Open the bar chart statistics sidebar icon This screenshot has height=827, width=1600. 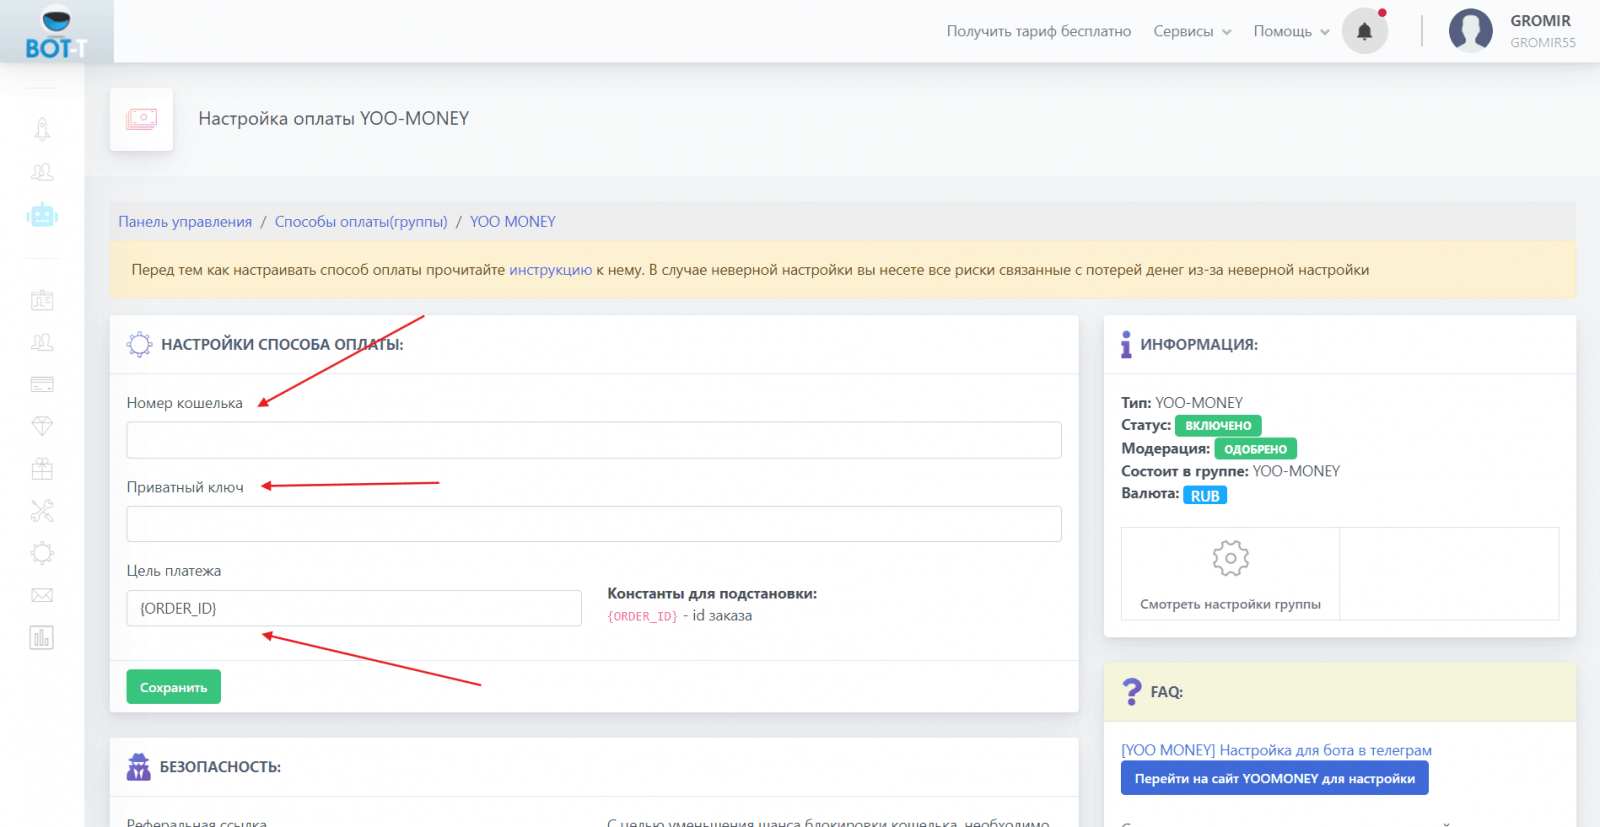coord(42,637)
